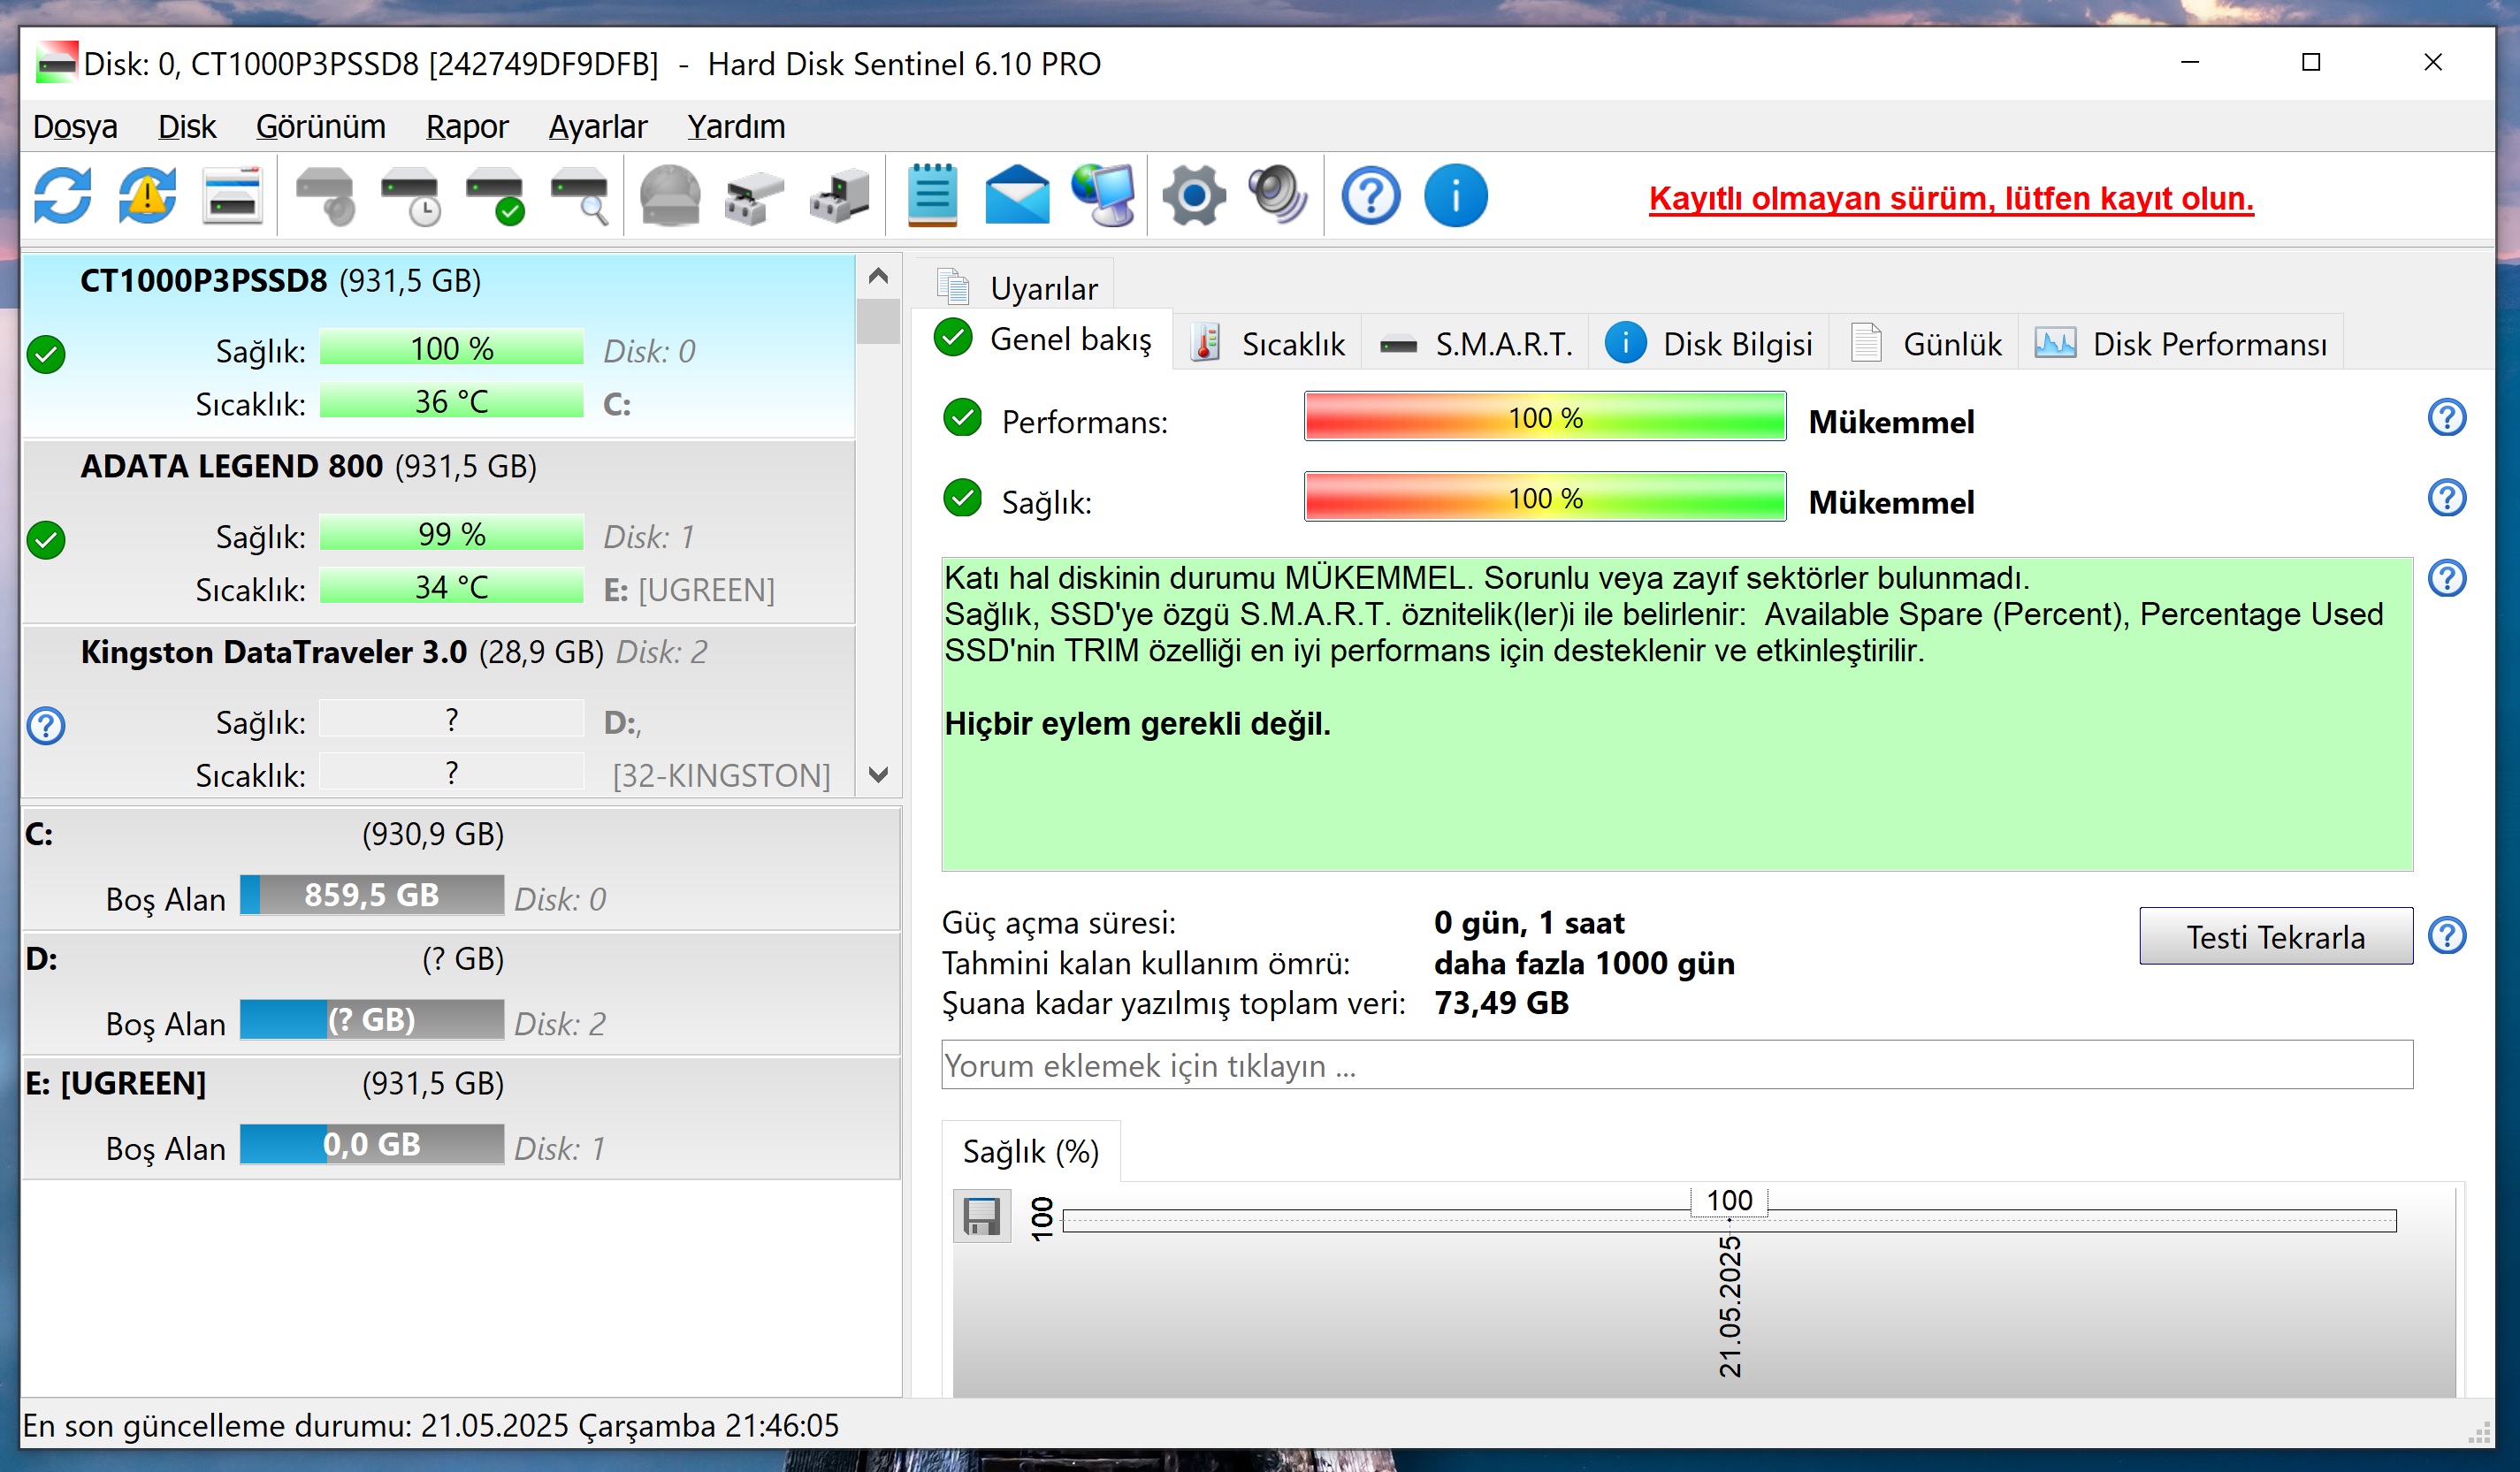Click the E: [UGREEN] free space 0,0 GB bar
The image size is (2520, 1472).
(372, 1144)
